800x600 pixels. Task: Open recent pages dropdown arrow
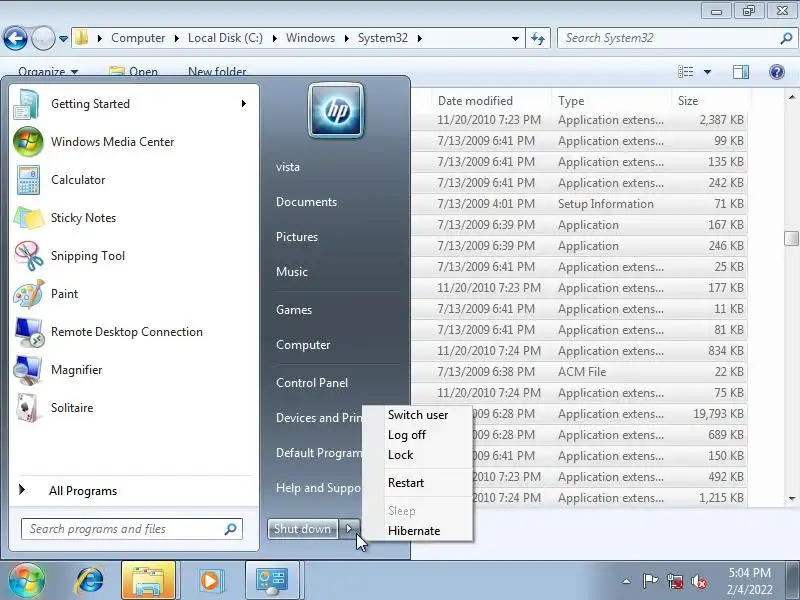pyautogui.click(x=63, y=39)
